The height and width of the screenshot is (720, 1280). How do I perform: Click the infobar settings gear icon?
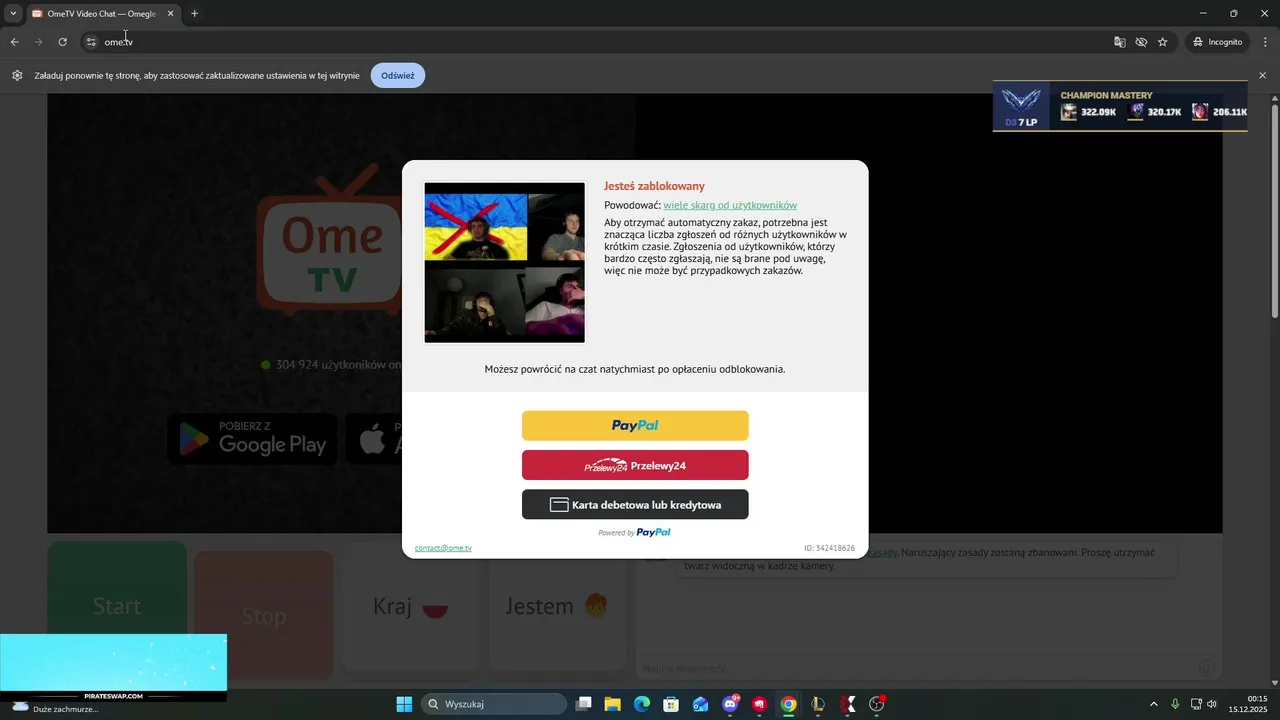coord(17,75)
